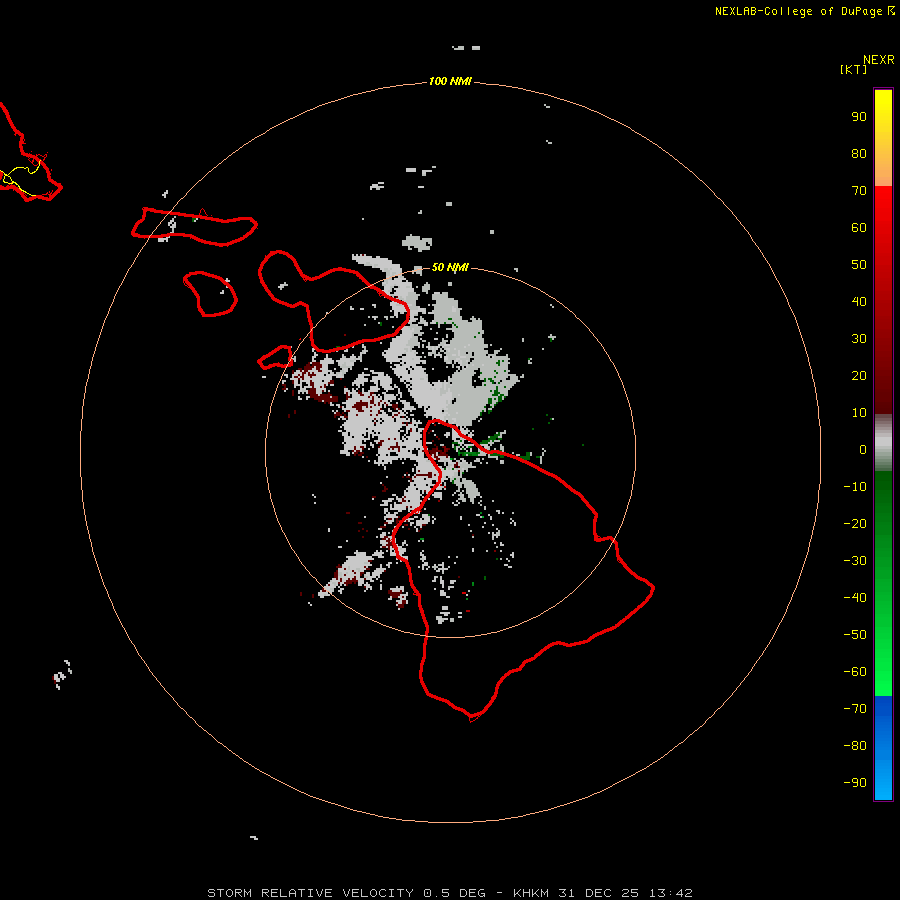
Task: Pick the 90 value on velocity scale
Action: 859,117
